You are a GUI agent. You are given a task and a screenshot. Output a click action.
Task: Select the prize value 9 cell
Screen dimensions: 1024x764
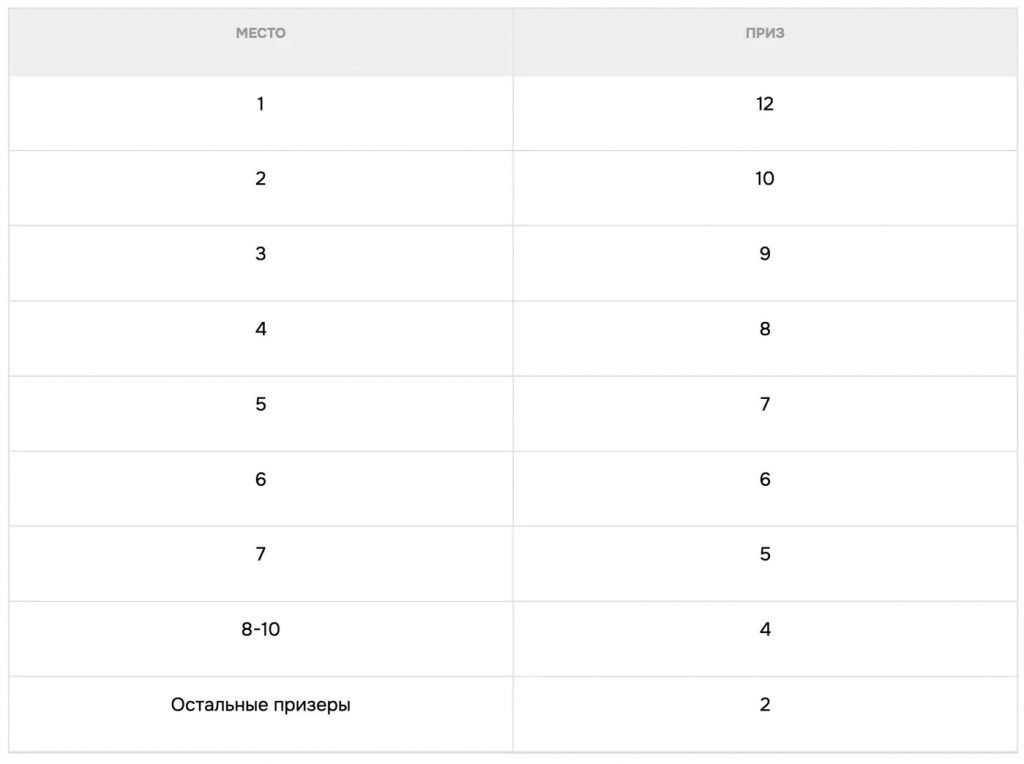(765, 254)
